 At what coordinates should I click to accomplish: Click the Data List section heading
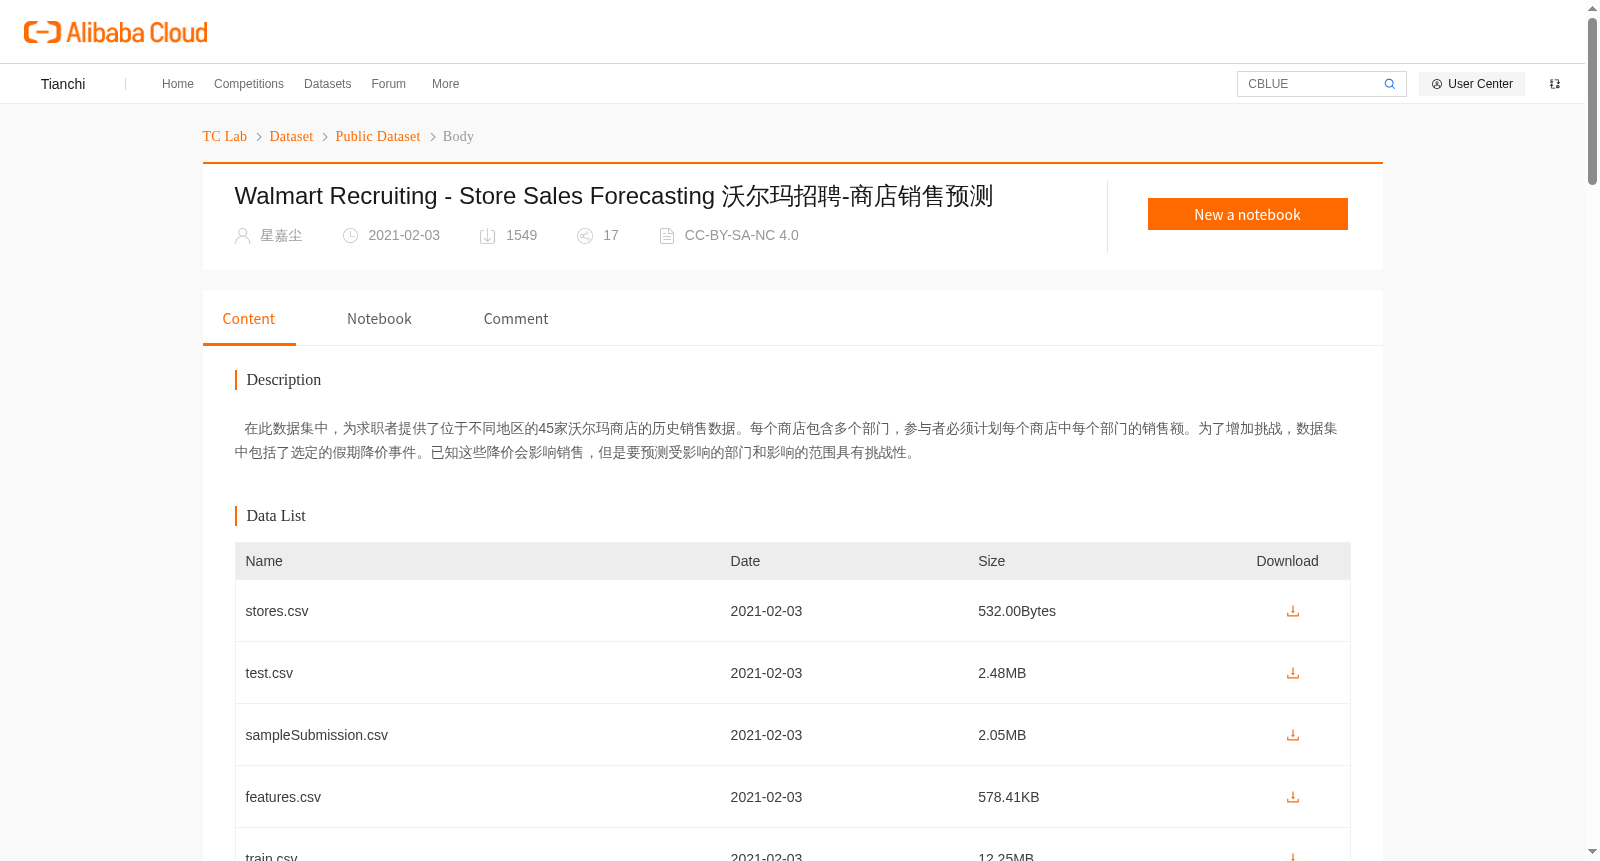tap(276, 516)
